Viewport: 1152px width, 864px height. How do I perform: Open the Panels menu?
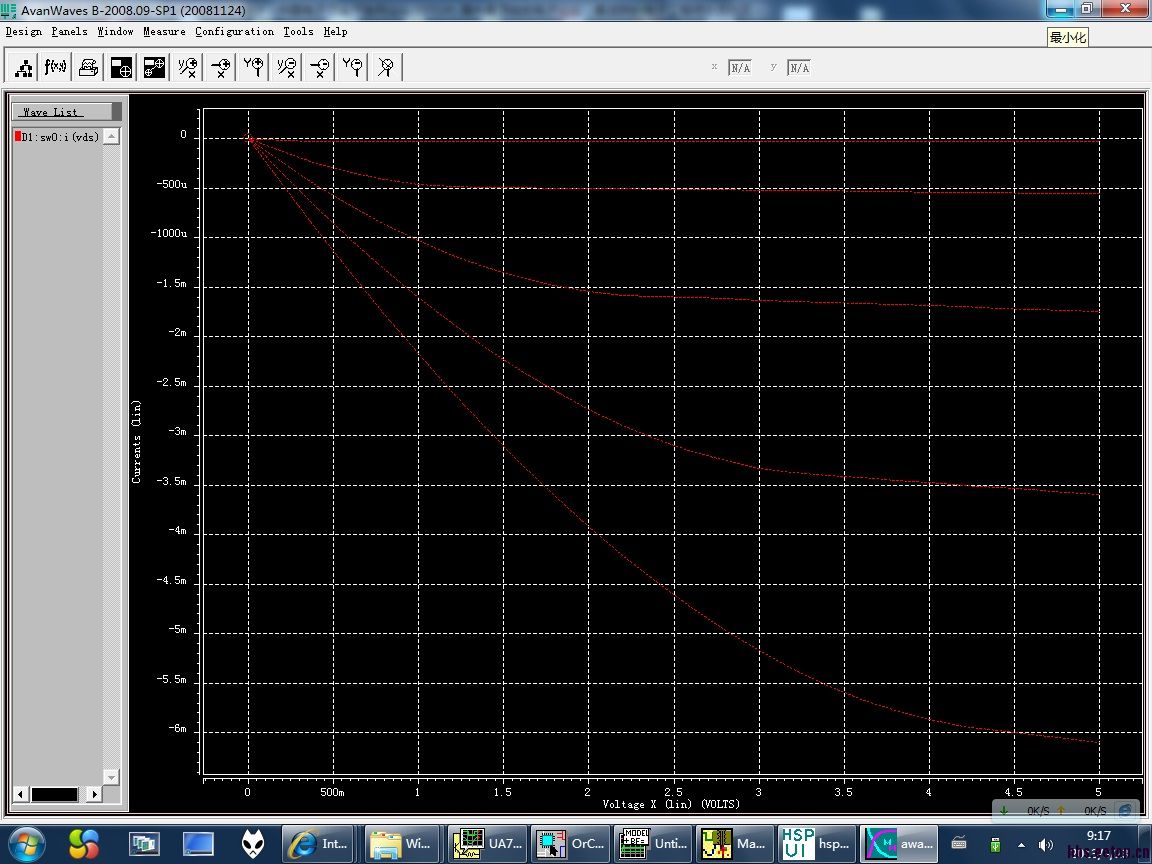(x=69, y=32)
